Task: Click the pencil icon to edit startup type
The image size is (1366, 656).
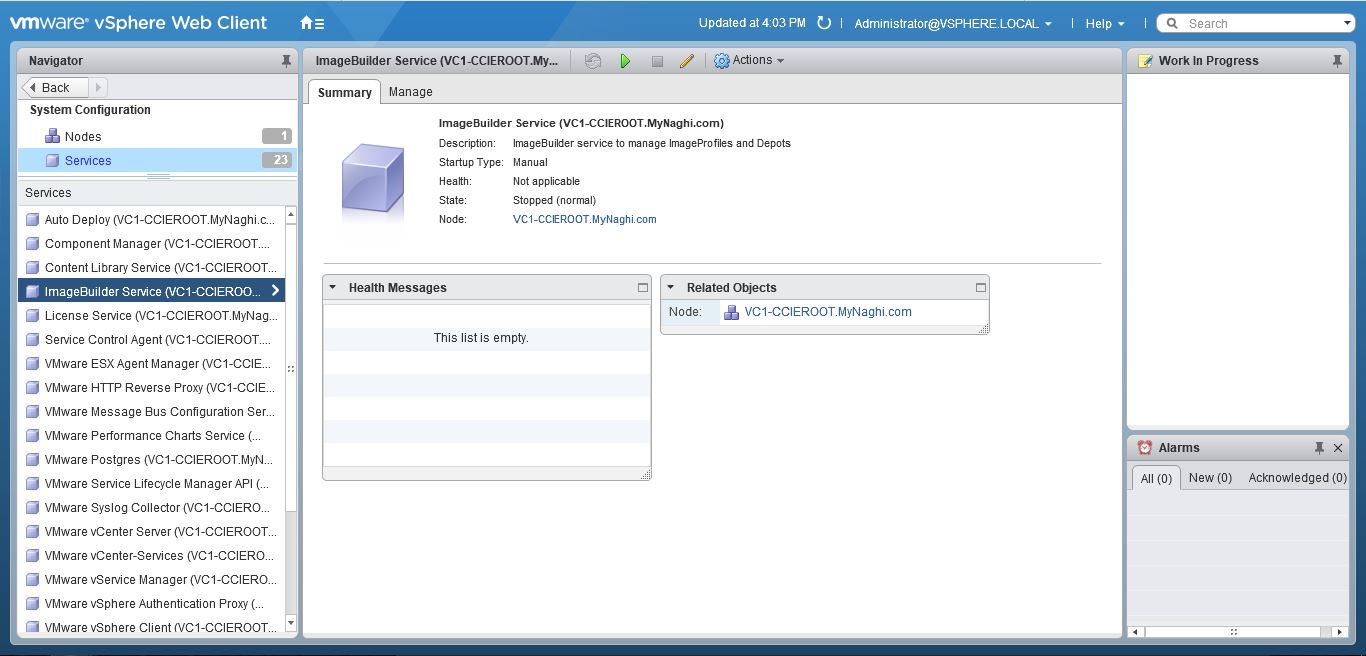Action: (x=687, y=61)
